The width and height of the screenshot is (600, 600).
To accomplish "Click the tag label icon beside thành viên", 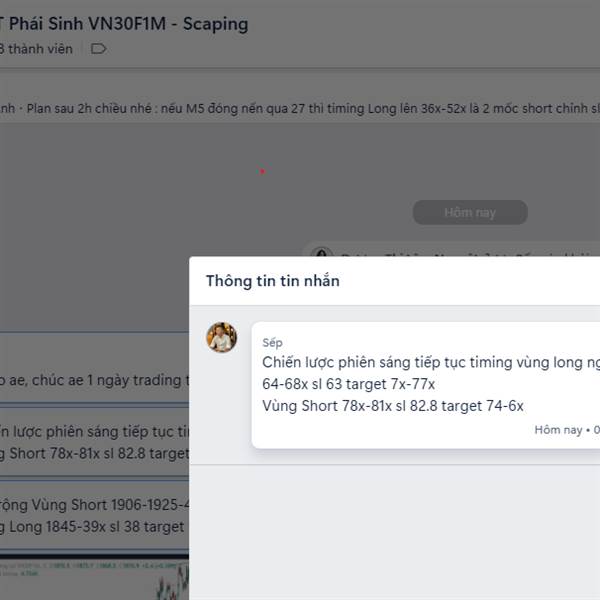I will tap(98, 49).
